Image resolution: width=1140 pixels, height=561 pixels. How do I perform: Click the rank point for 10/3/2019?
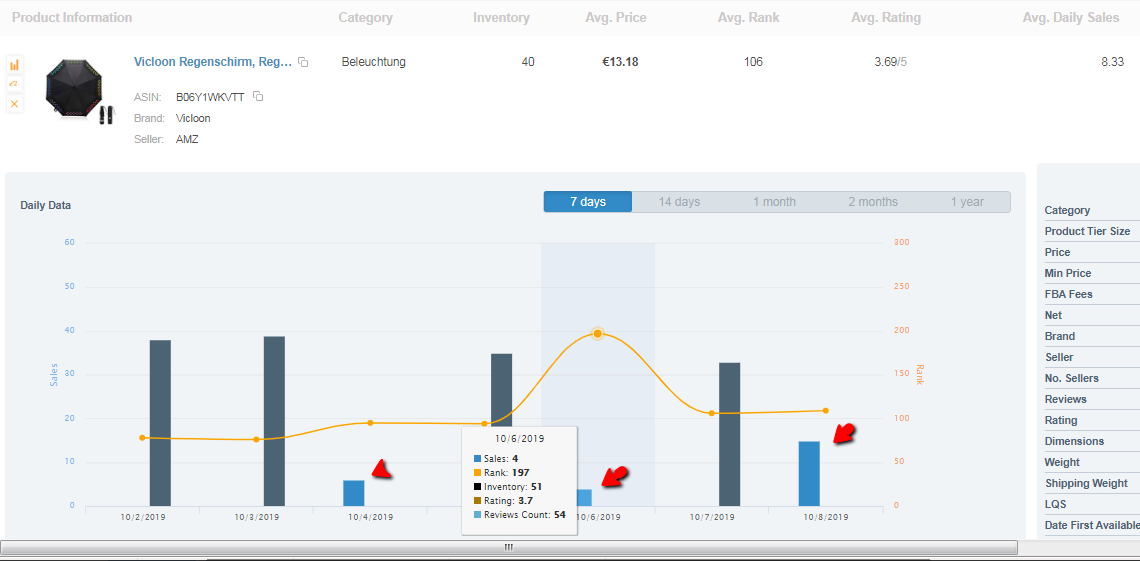click(257, 440)
